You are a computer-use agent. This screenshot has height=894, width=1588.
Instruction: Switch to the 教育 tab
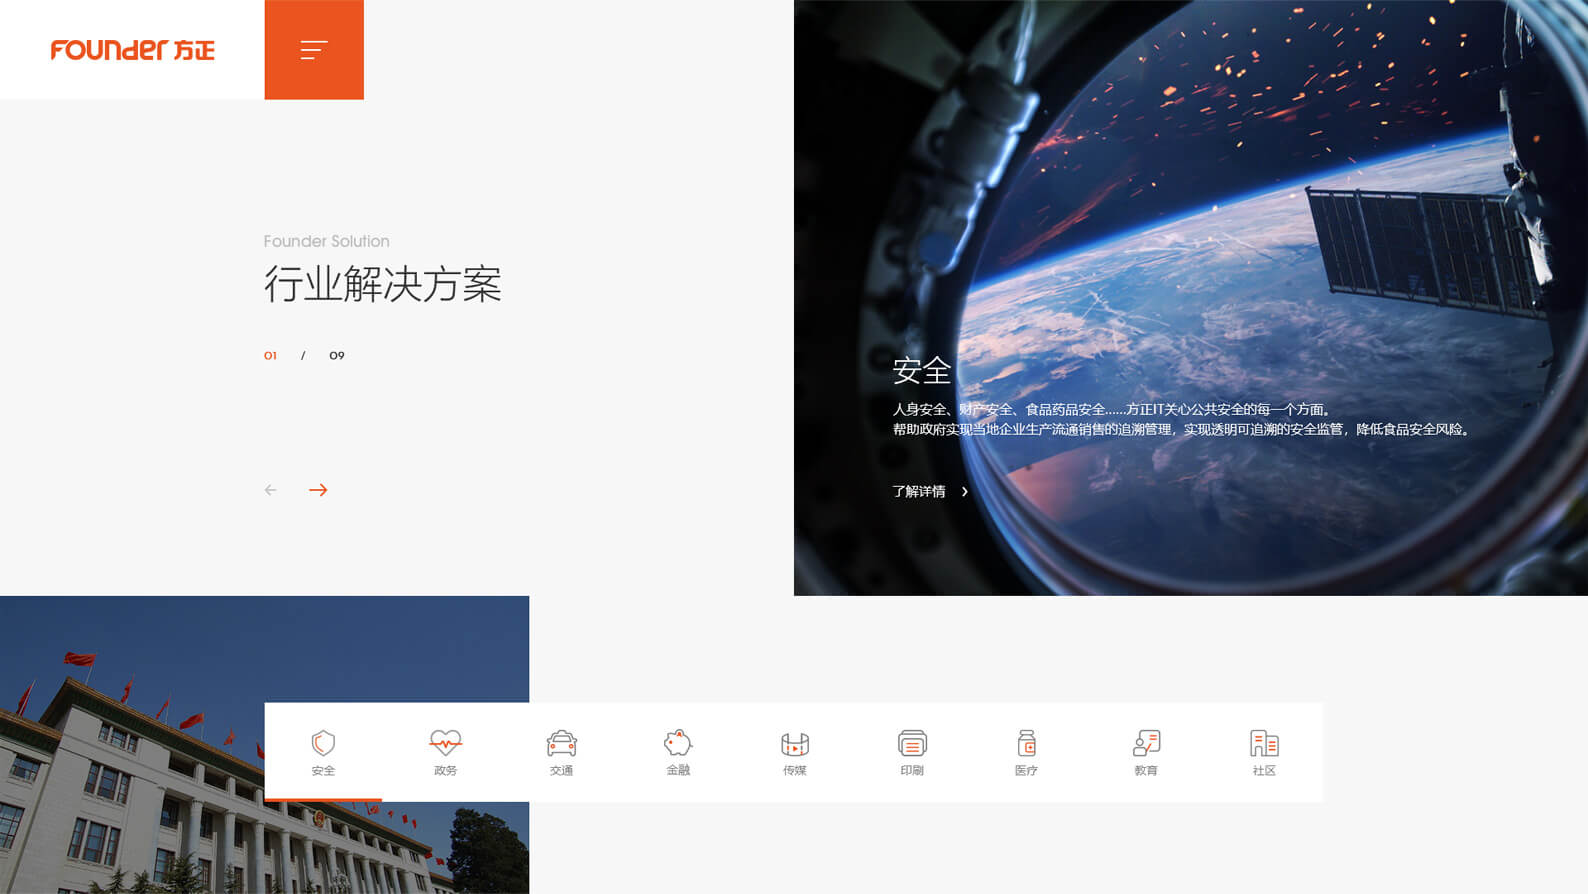1146,752
